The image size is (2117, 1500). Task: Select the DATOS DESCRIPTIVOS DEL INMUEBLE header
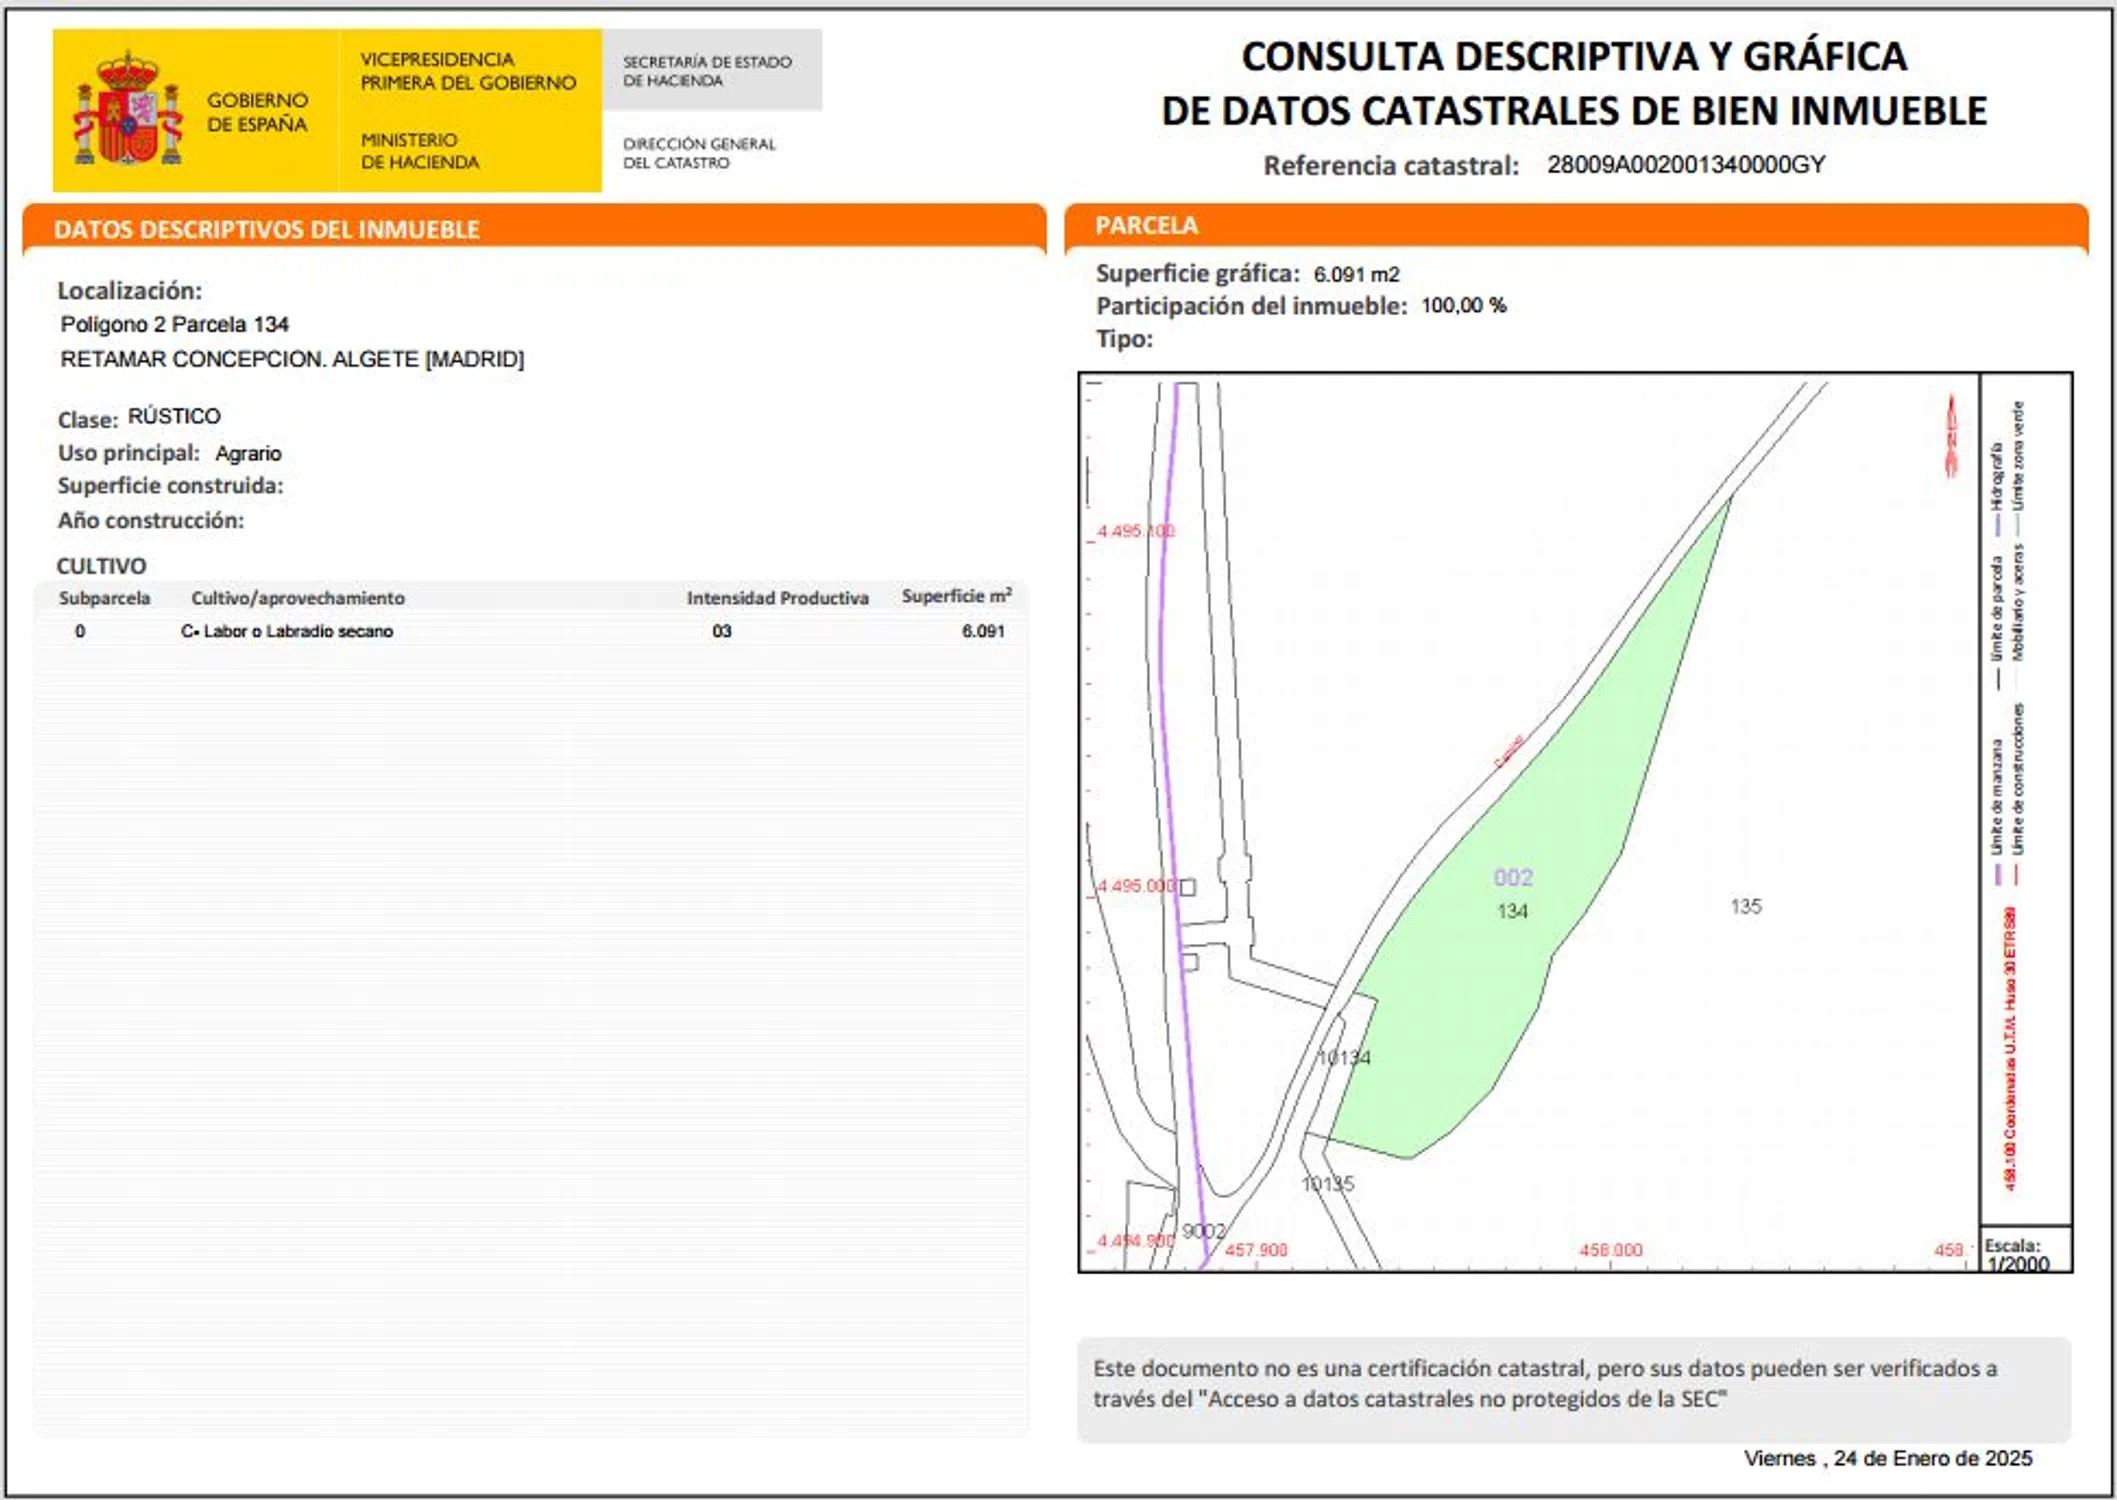[266, 230]
